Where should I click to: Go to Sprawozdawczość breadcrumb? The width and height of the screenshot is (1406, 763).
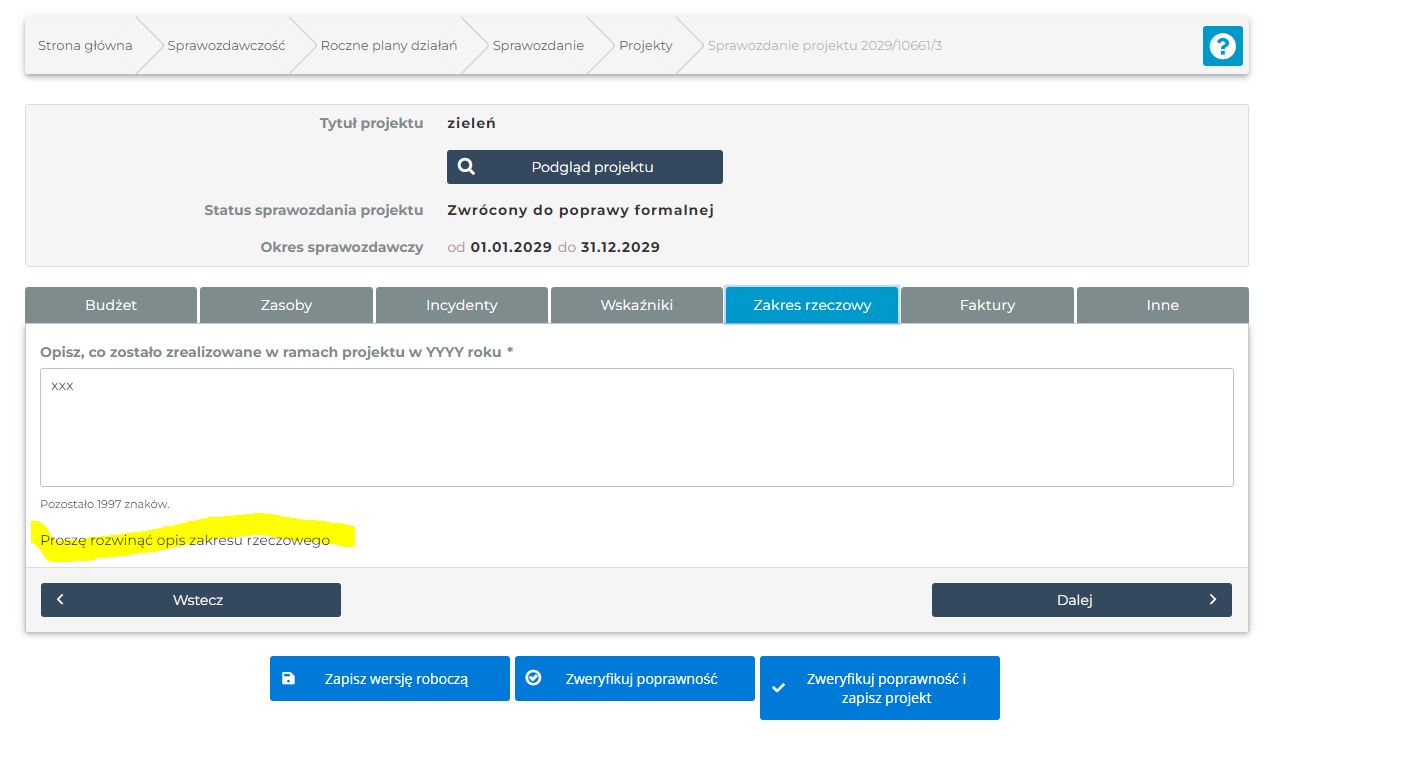click(x=226, y=45)
